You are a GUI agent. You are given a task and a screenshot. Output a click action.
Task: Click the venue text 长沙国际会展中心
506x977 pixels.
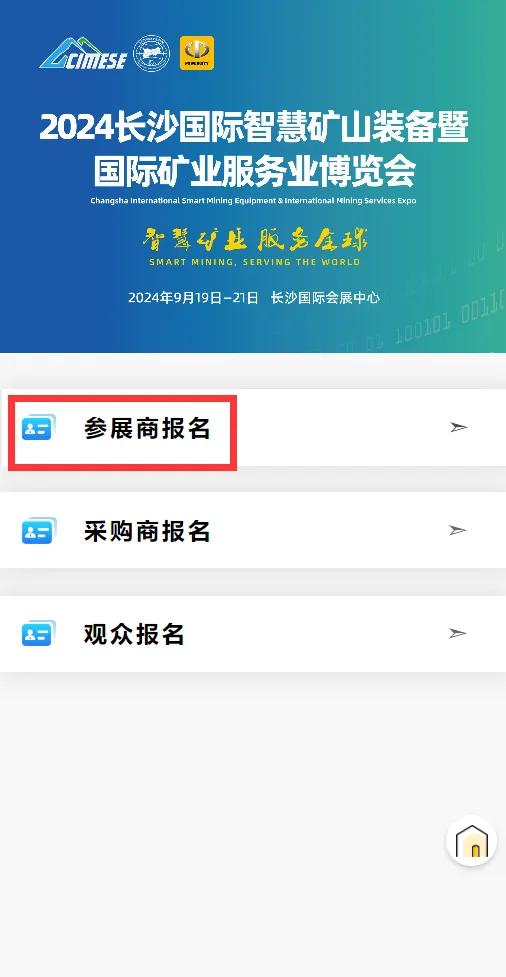325,298
